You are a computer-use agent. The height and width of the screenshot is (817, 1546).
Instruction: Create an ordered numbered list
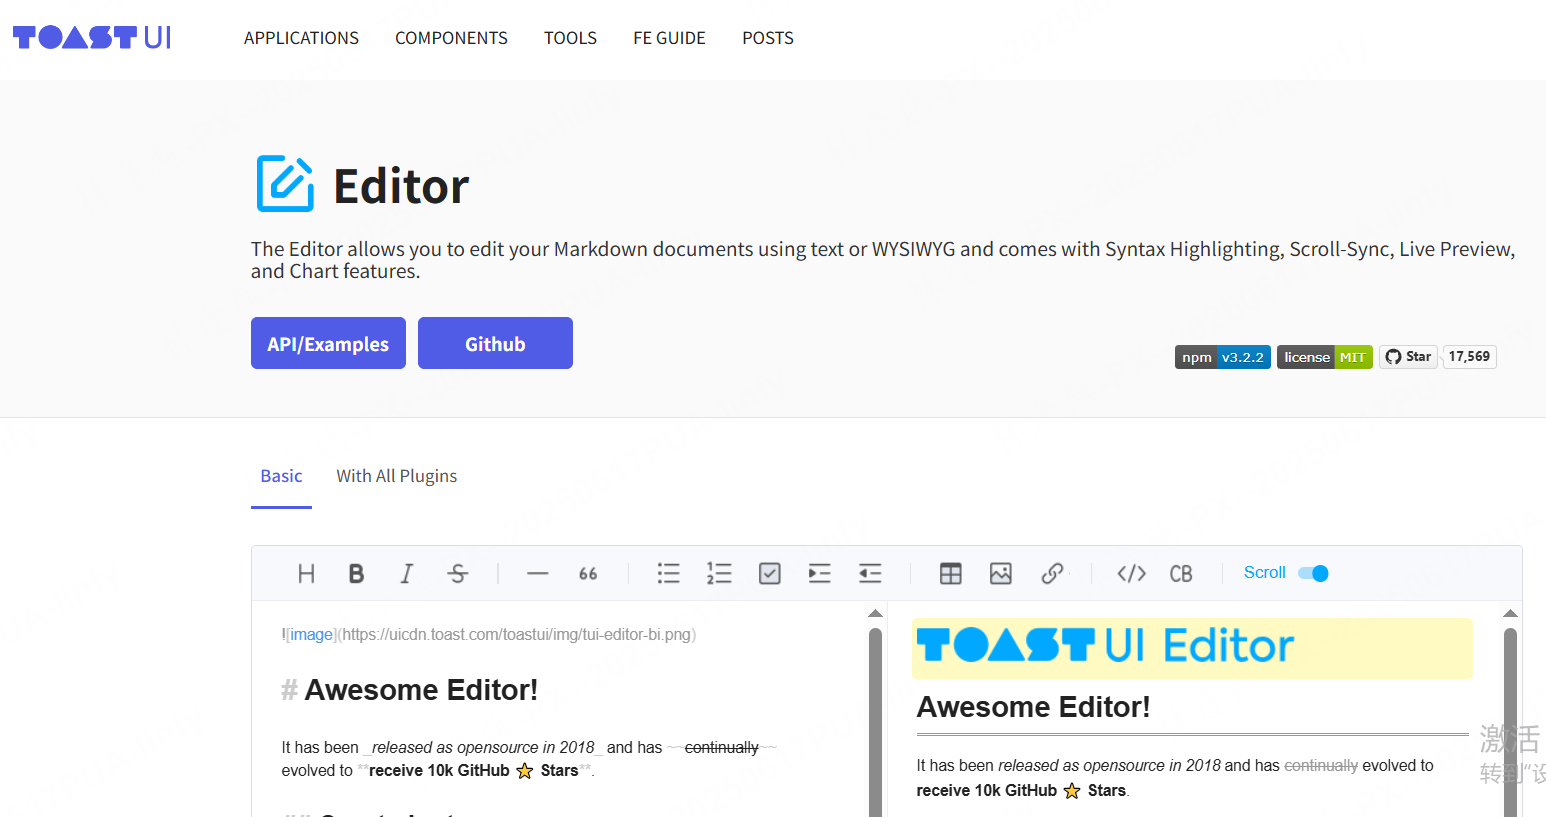pos(719,573)
